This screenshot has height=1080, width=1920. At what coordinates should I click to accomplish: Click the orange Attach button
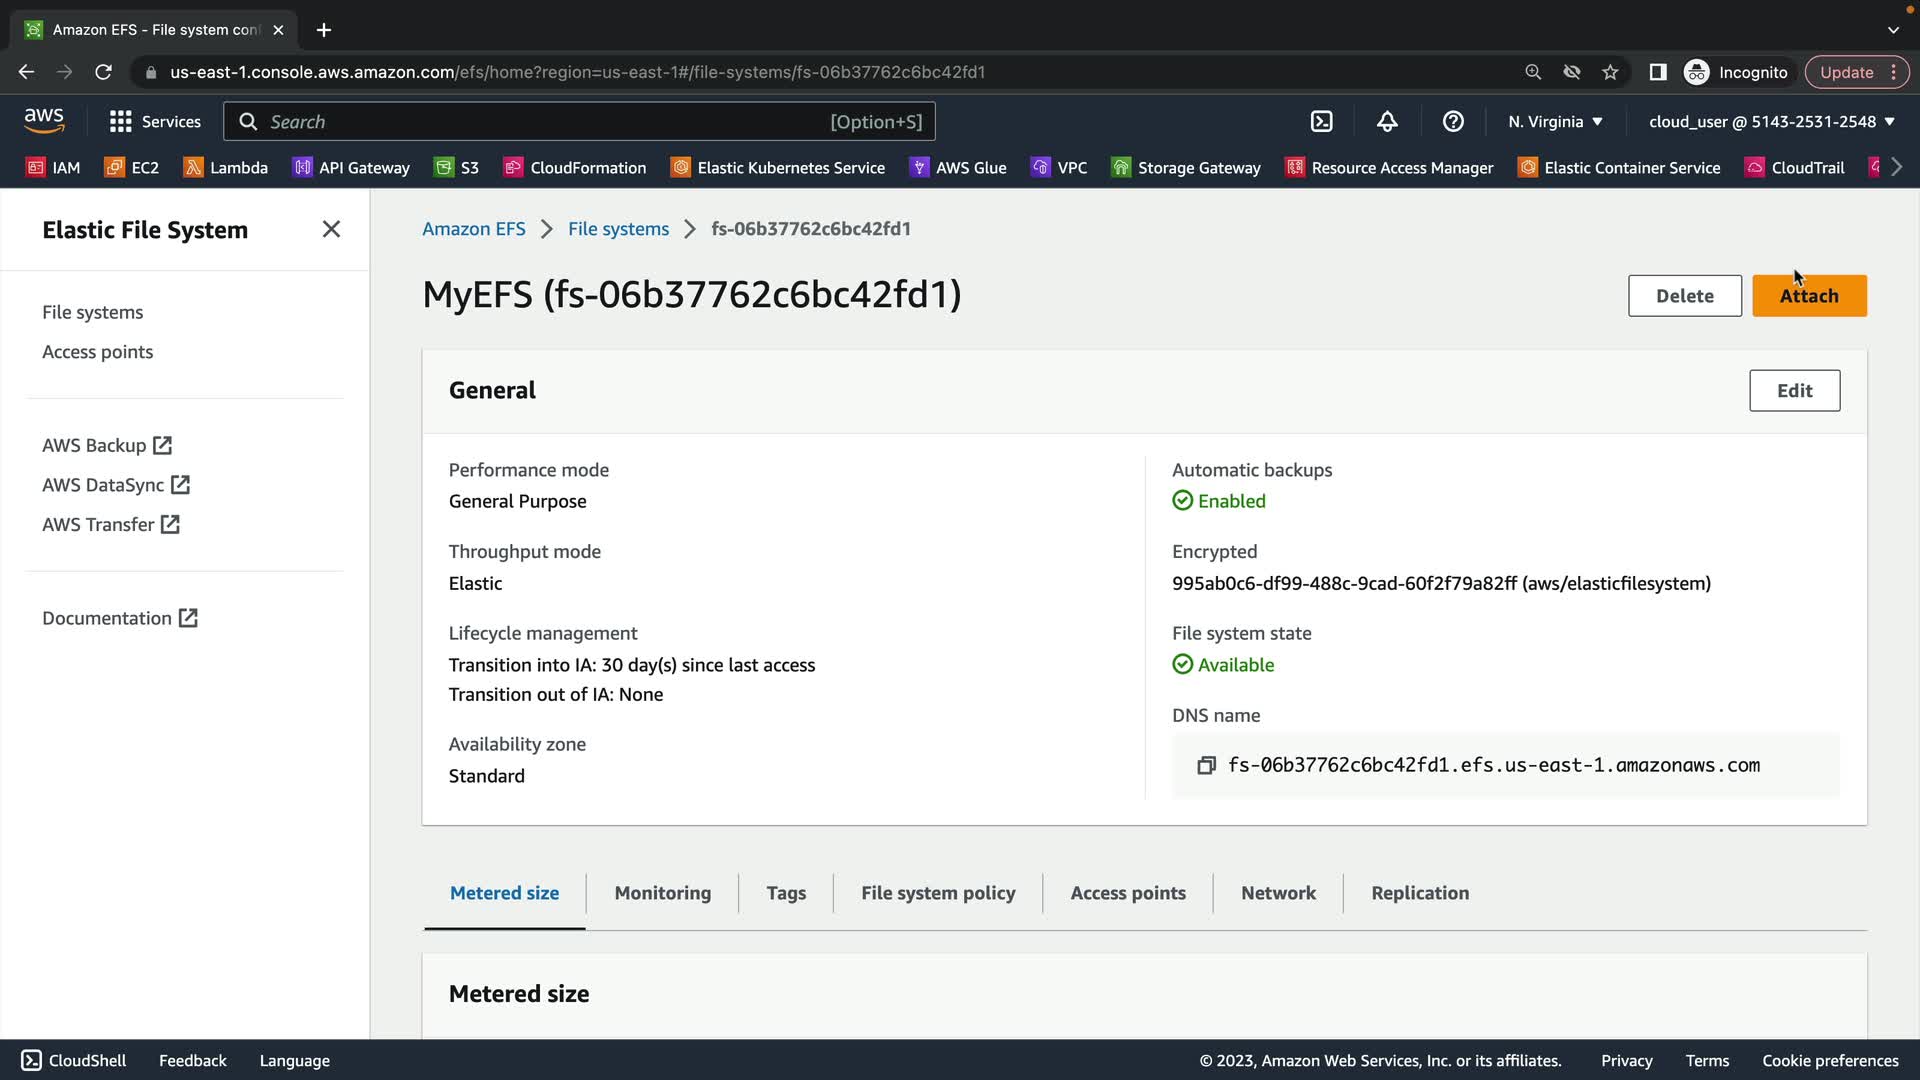click(x=1808, y=296)
